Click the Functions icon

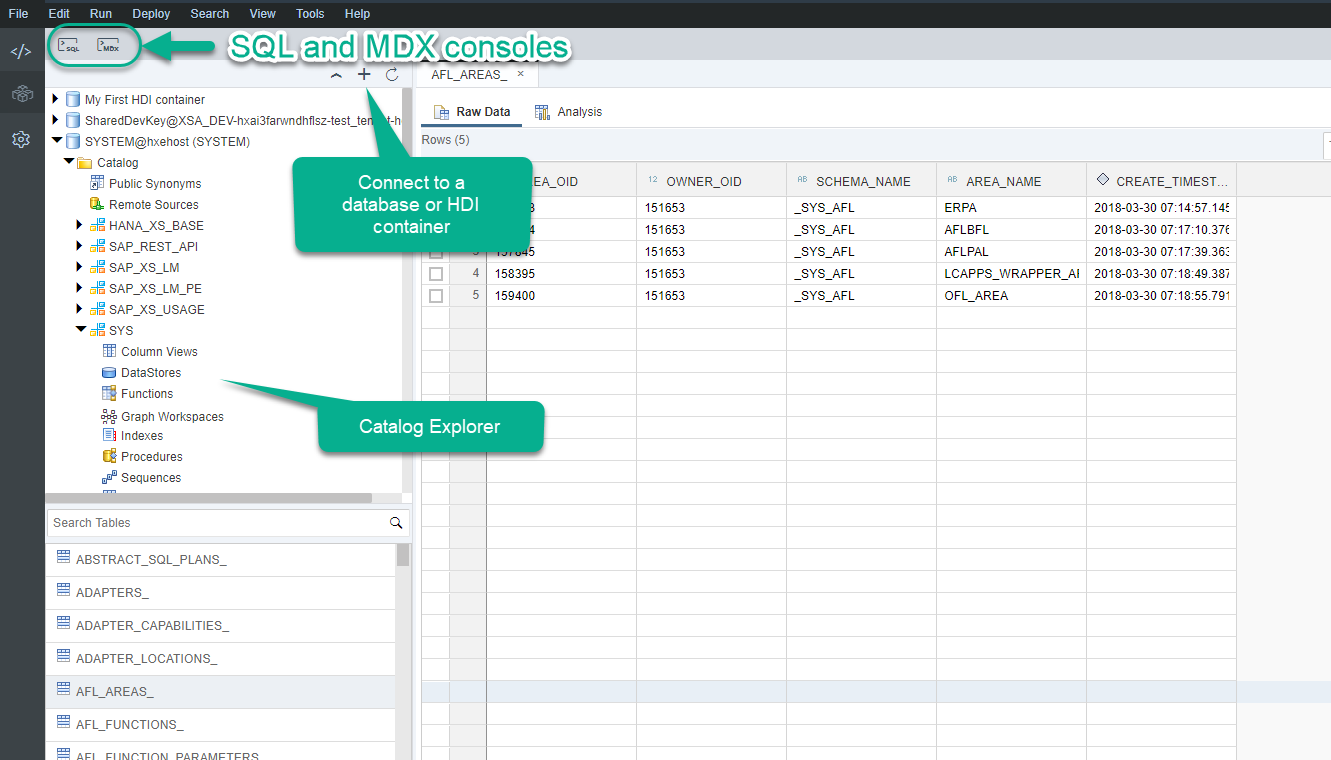pos(110,393)
